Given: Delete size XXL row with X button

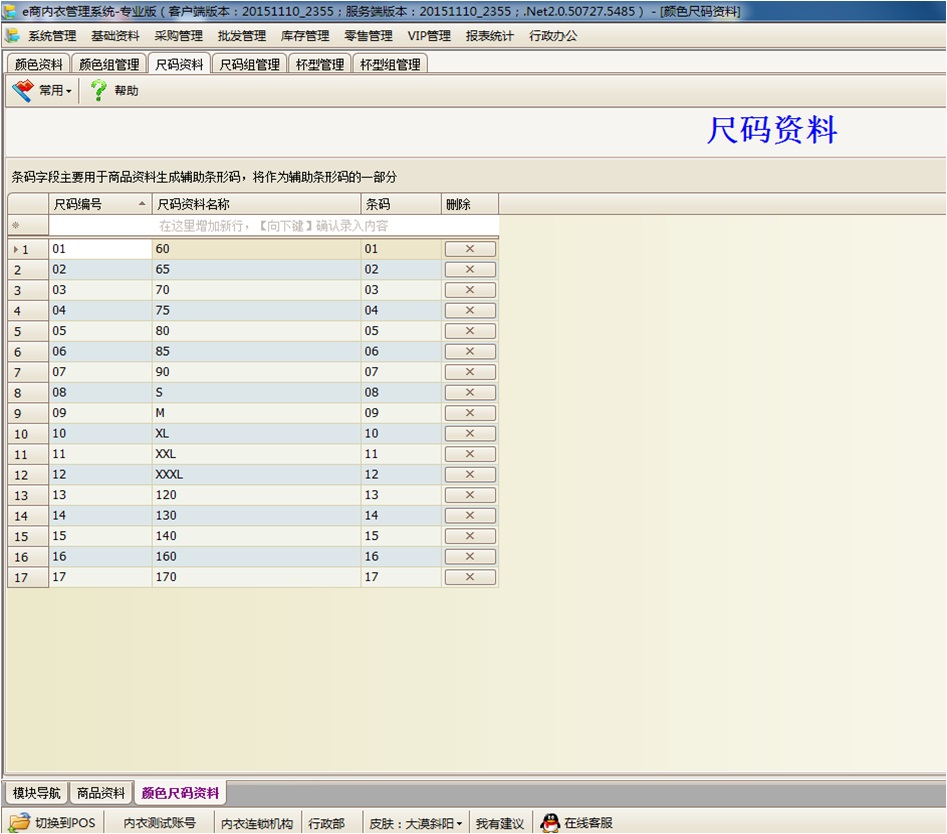Looking at the screenshot, I should pos(470,454).
